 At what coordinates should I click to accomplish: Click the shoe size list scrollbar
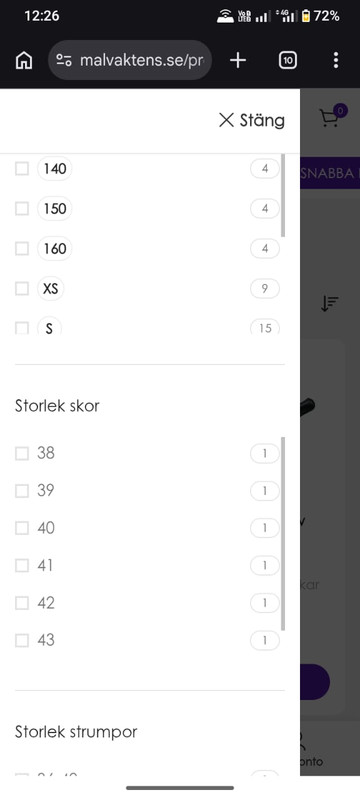pos(283,533)
